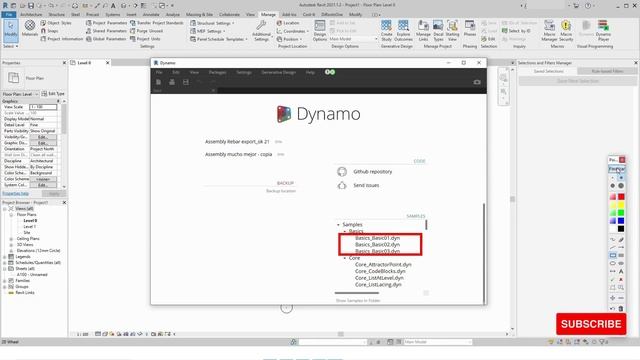Open Panel Schedule Templates dropdown

pyautogui.click(x=219, y=39)
